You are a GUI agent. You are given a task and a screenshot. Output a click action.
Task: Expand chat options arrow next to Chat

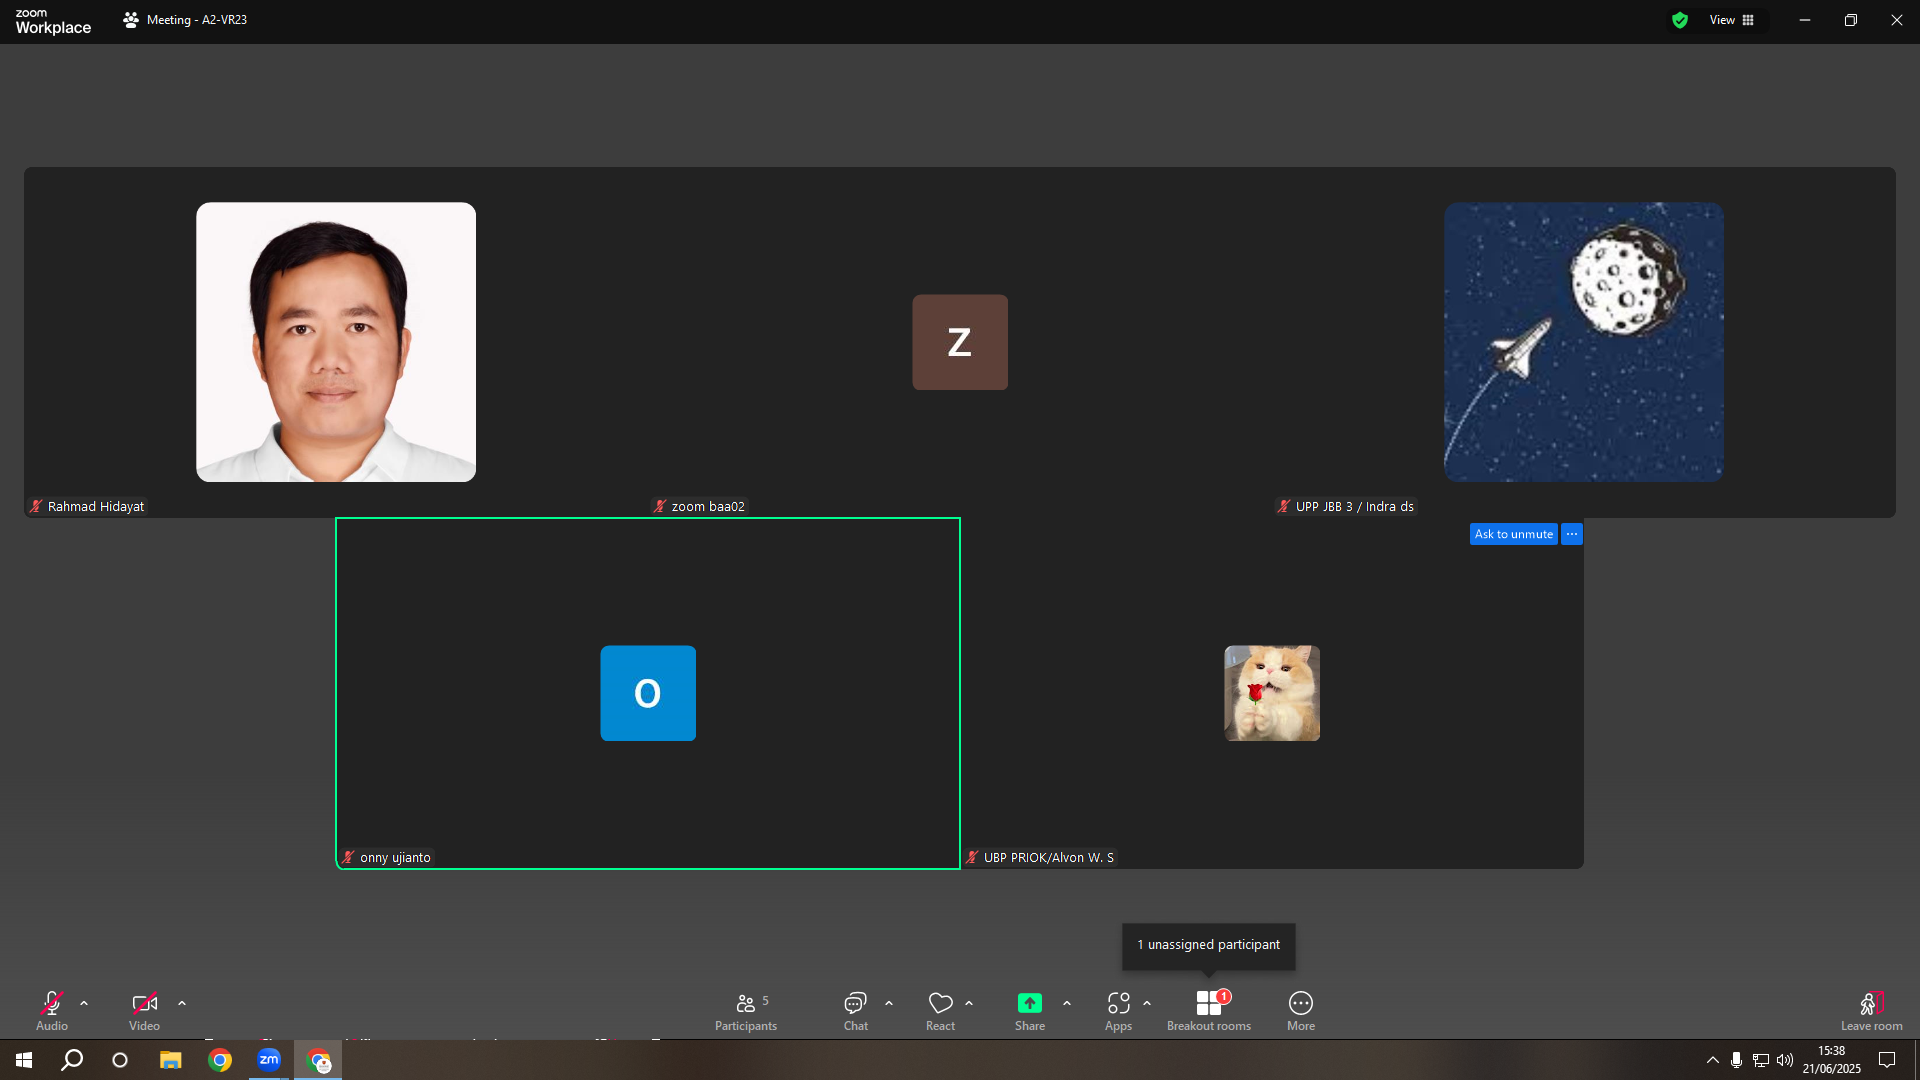click(x=889, y=1003)
